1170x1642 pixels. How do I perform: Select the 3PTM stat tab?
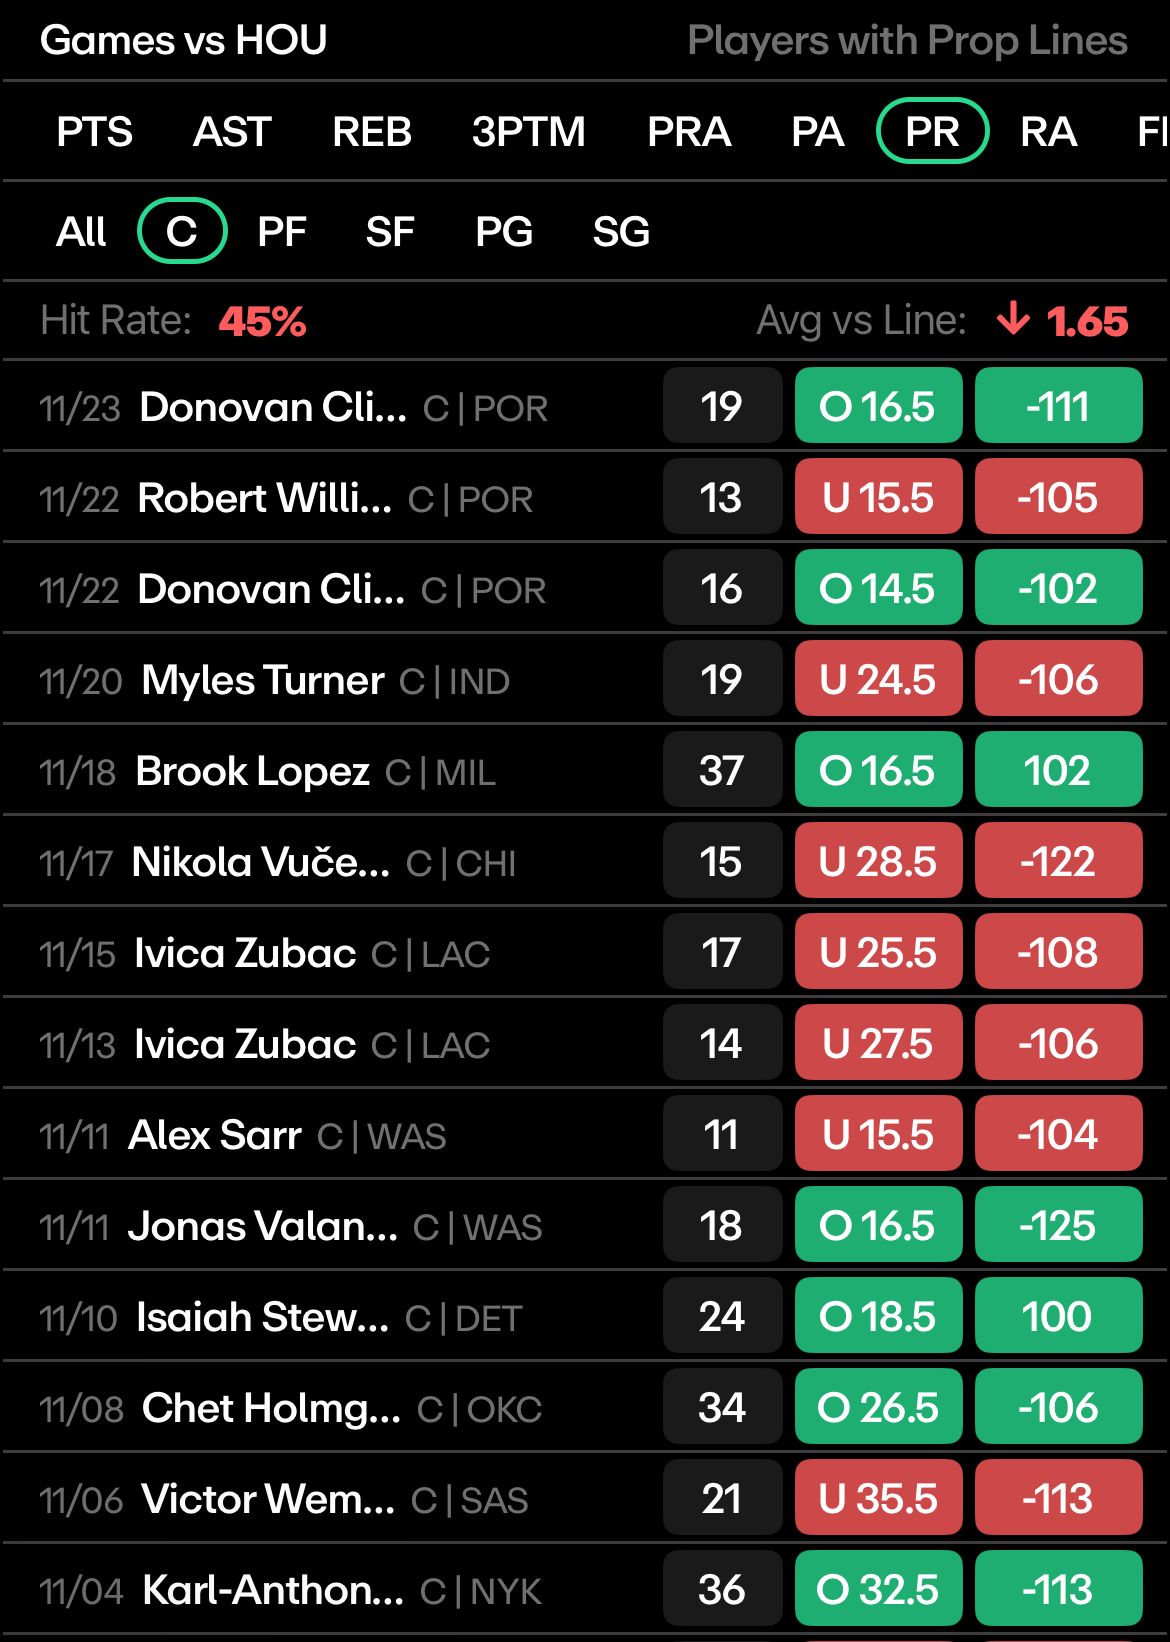pyautogui.click(x=528, y=131)
